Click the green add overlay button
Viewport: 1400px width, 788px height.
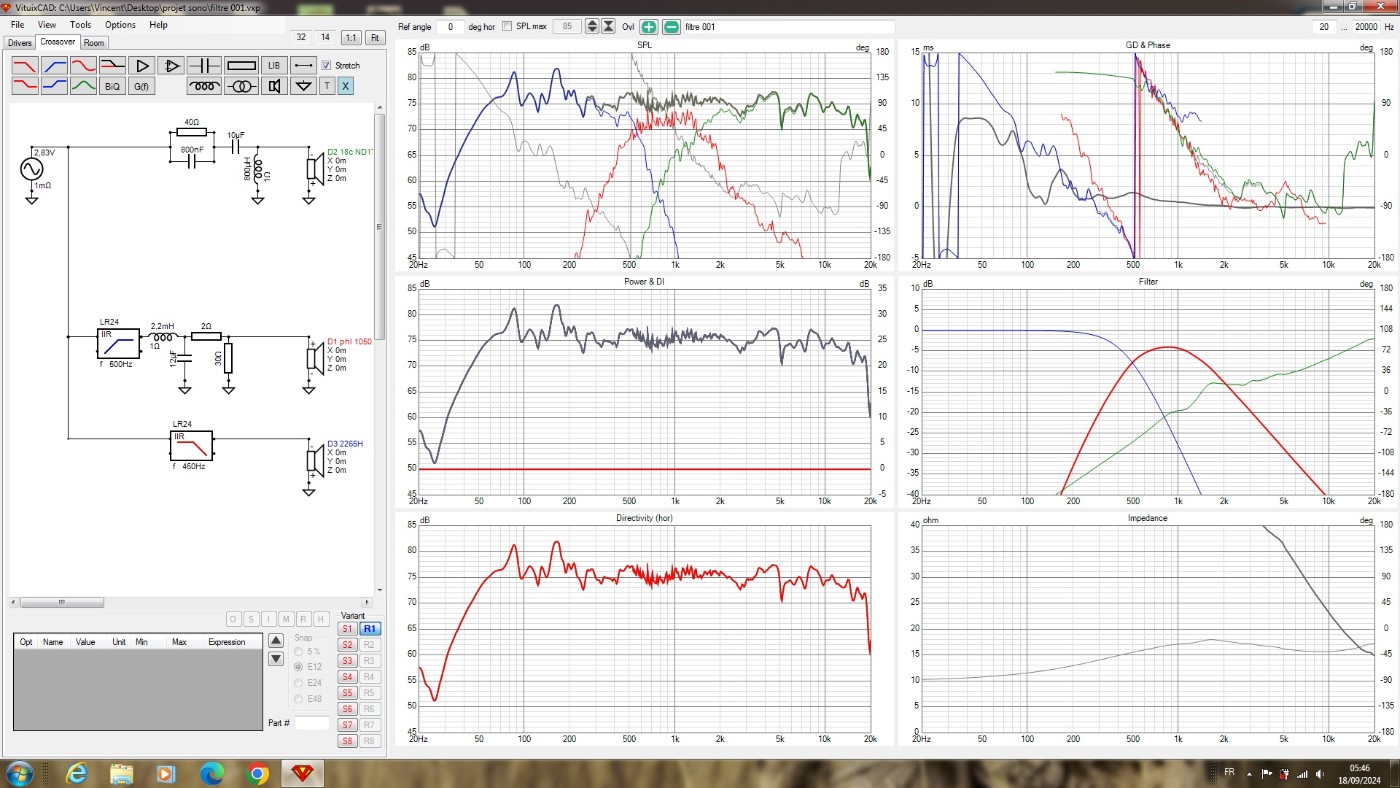tap(649, 27)
